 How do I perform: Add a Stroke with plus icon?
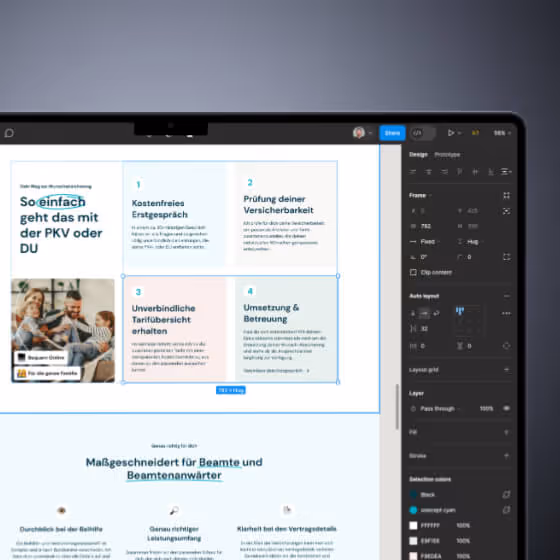(x=506, y=456)
